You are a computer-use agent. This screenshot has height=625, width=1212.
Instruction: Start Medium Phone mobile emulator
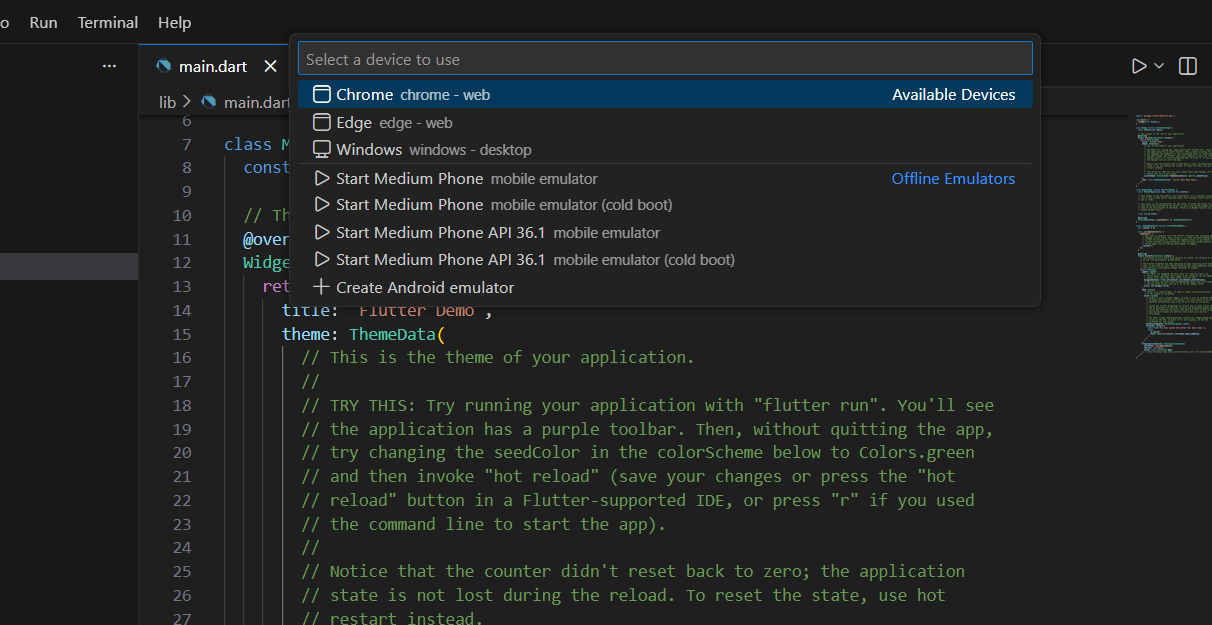[x=466, y=179]
